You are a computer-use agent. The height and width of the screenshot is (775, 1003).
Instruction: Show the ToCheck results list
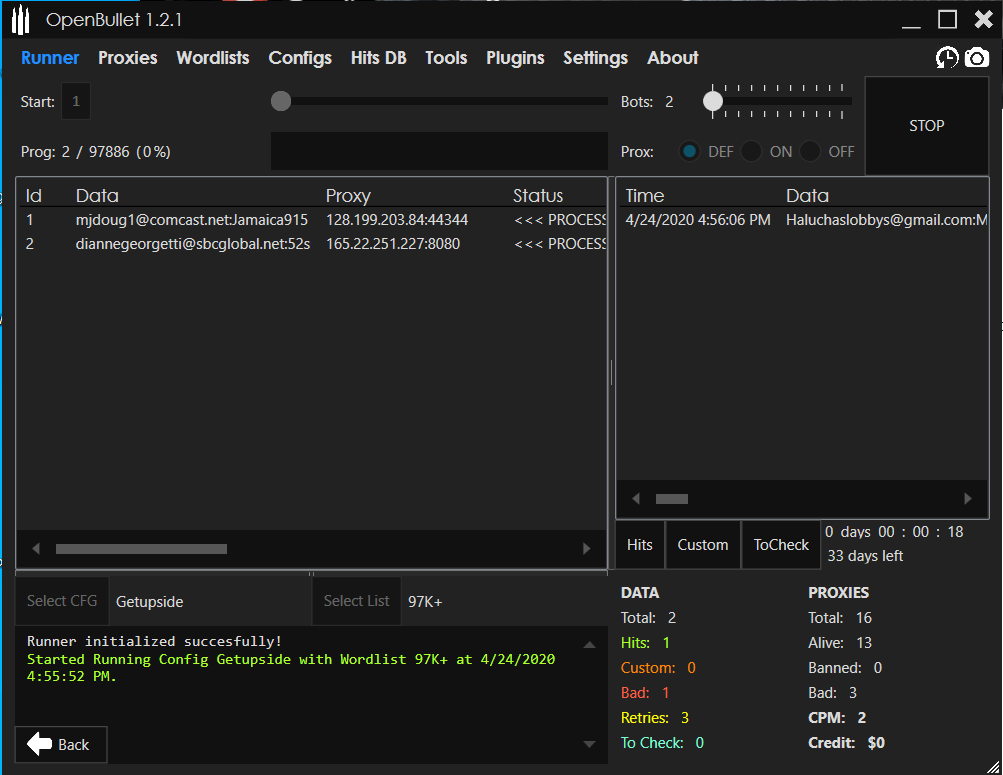pyautogui.click(x=781, y=545)
